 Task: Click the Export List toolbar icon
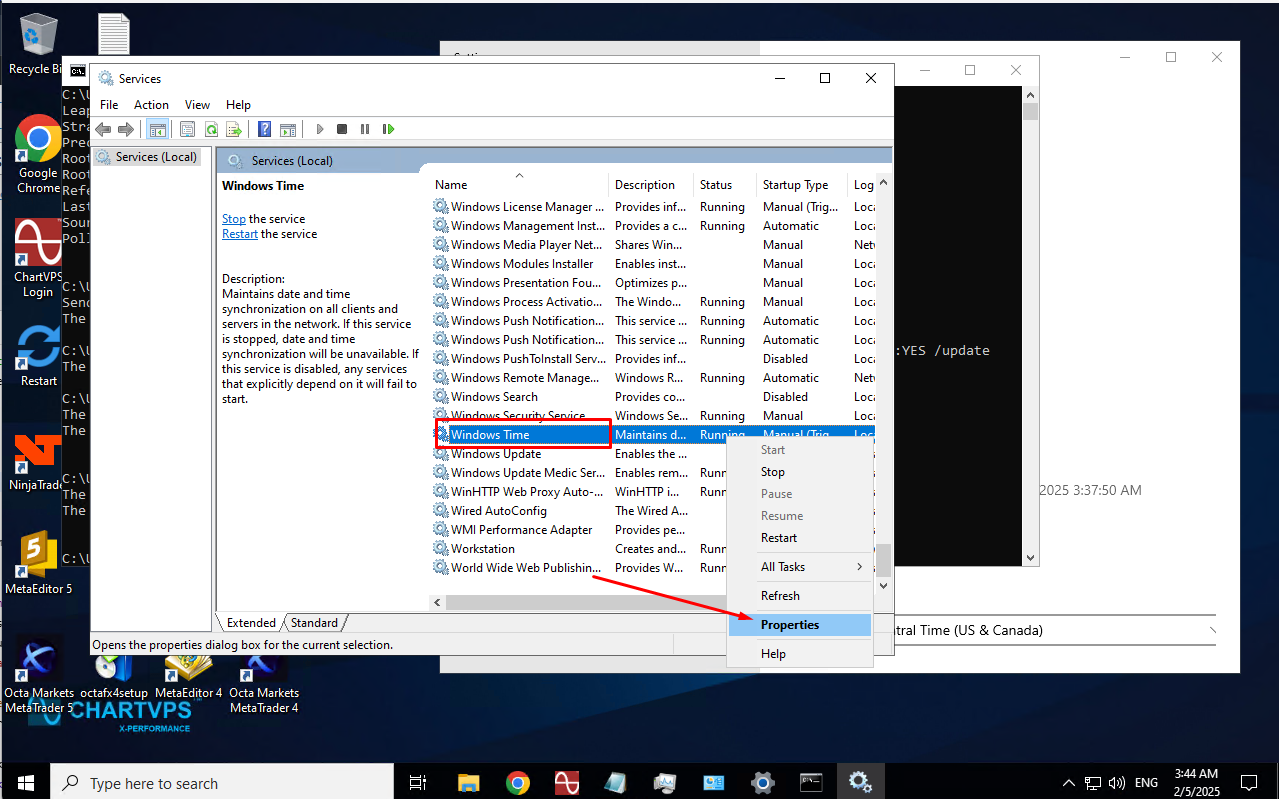click(x=234, y=129)
